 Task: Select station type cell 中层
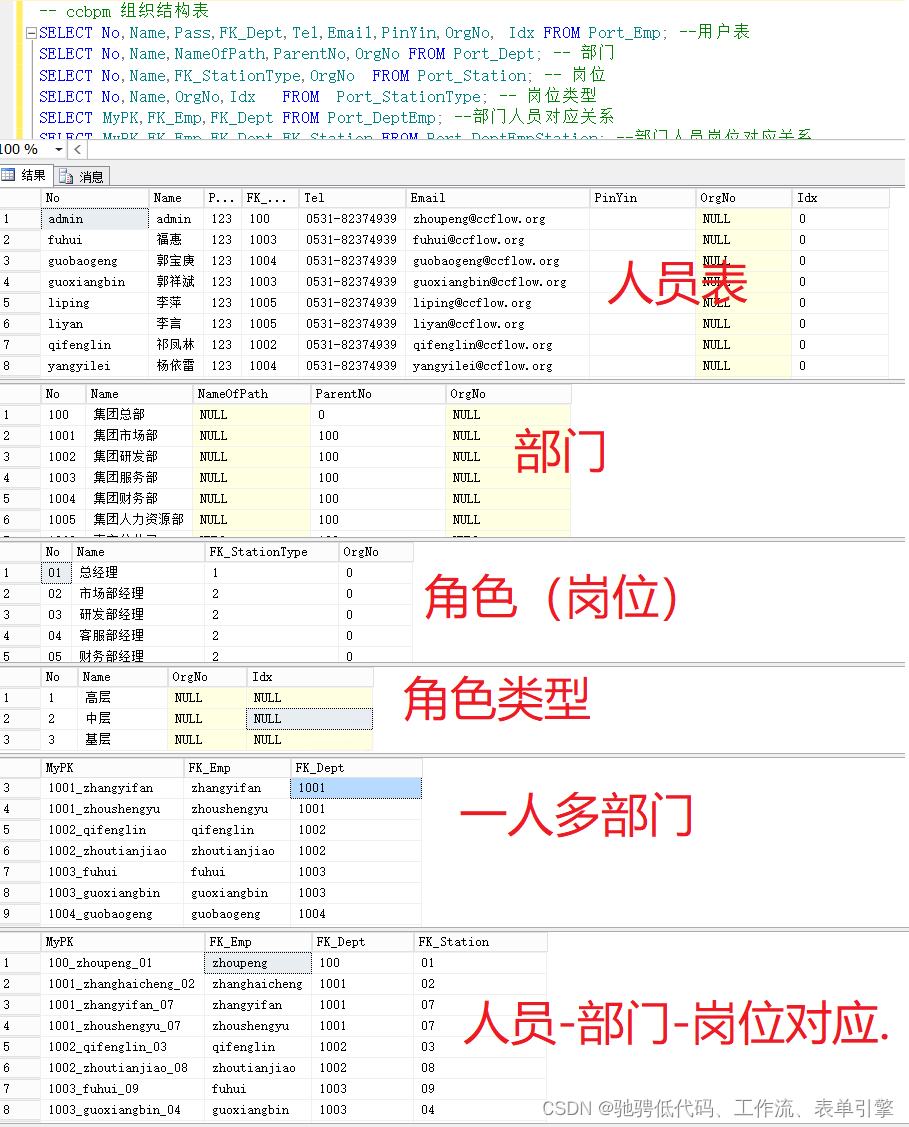(x=122, y=719)
